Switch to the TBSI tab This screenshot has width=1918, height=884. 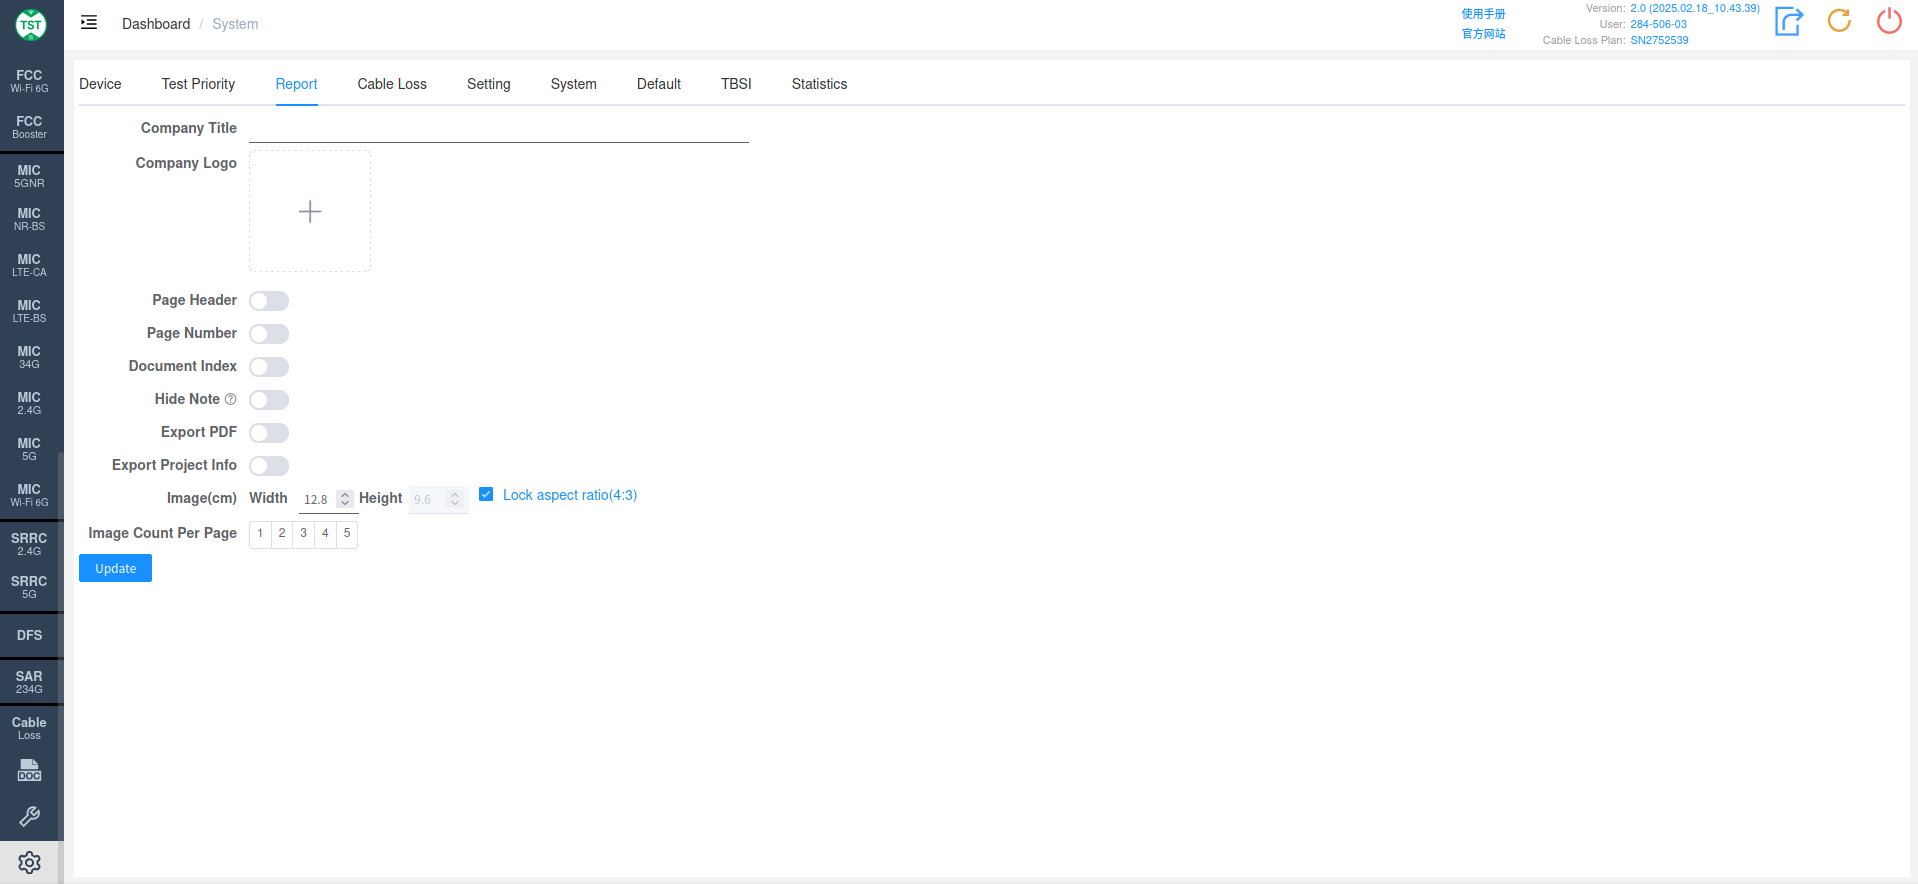click(x=736, y=84)
